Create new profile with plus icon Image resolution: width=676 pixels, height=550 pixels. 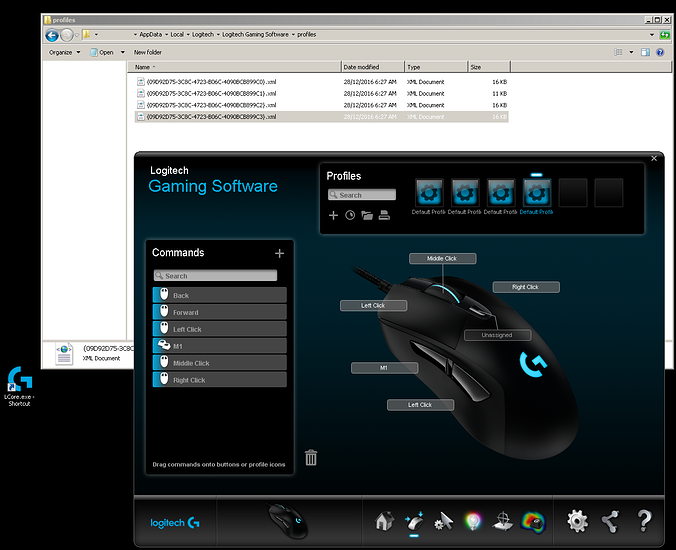pos(333,215)
